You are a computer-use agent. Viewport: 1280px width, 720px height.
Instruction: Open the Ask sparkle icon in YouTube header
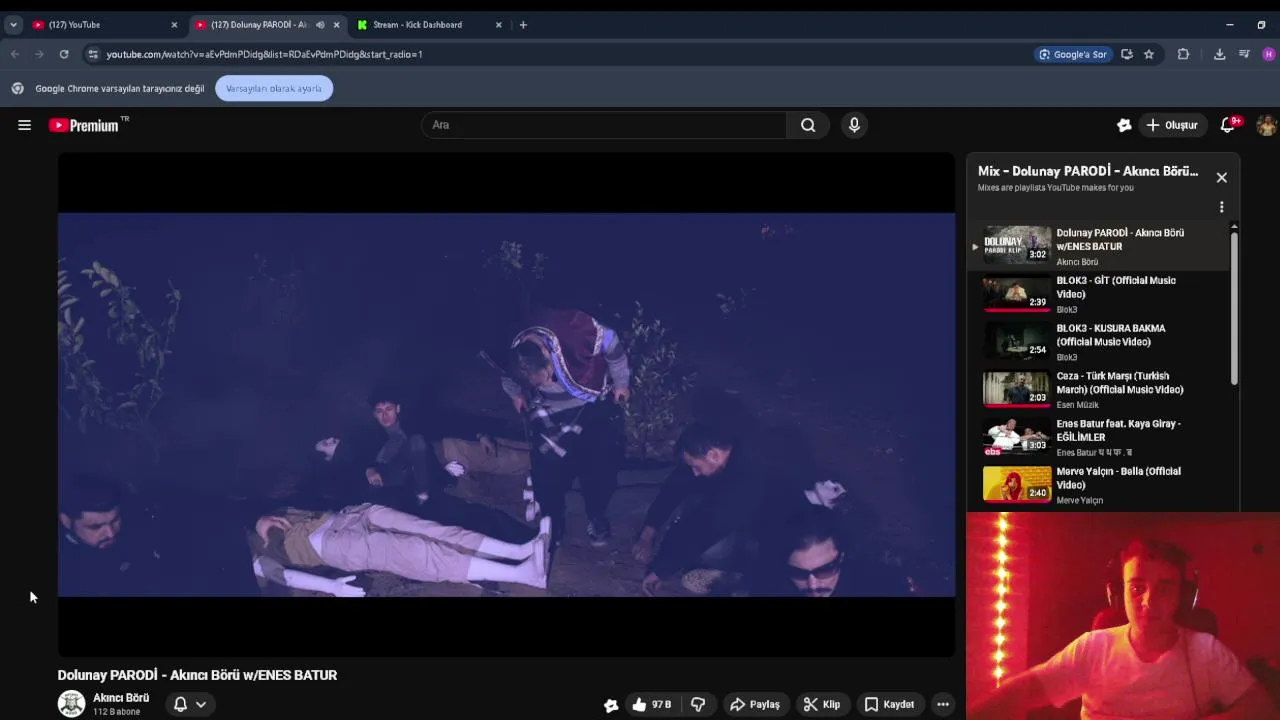coord(1124,125)
